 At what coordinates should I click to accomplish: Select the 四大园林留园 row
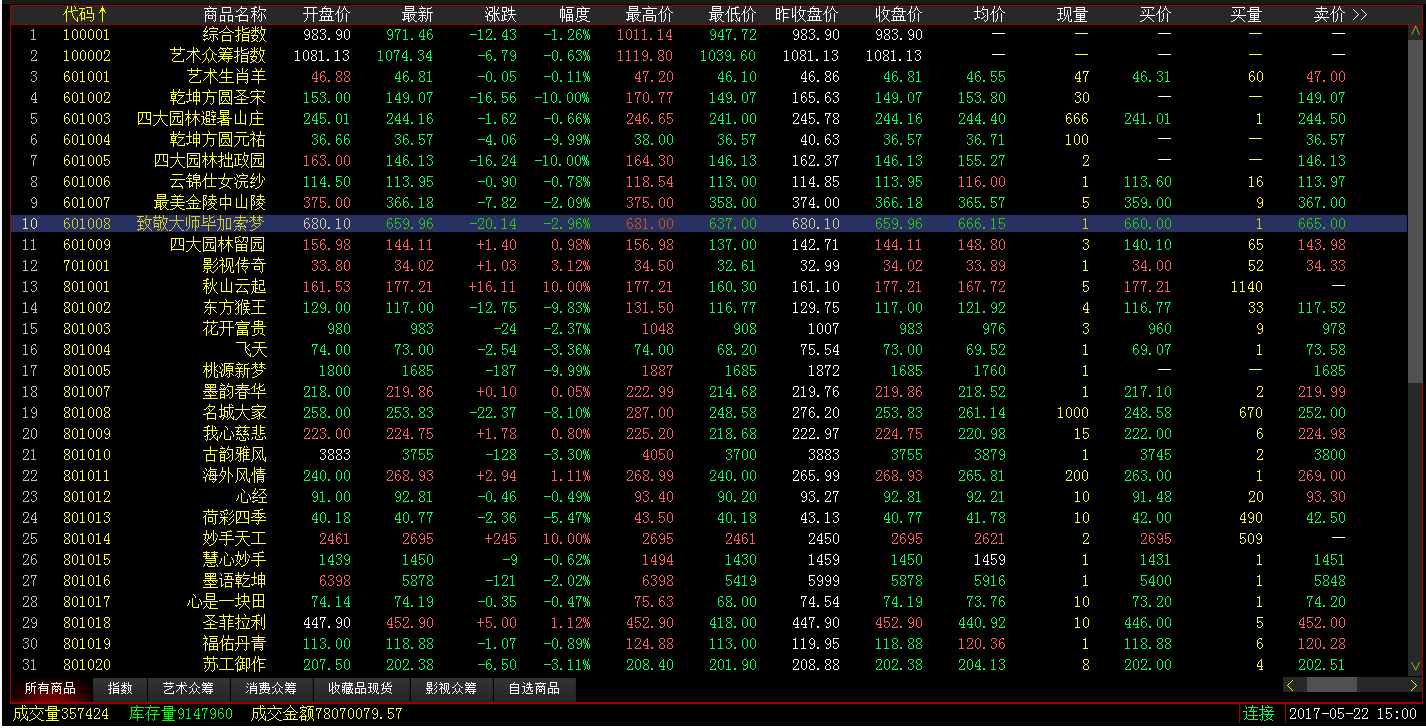(709, 245)
